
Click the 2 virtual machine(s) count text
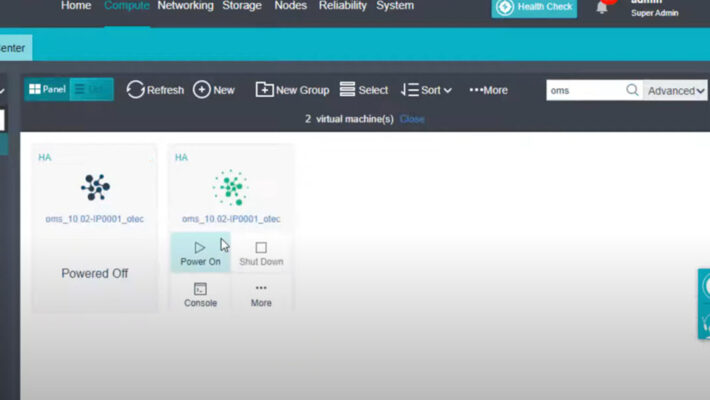[349, 119]
